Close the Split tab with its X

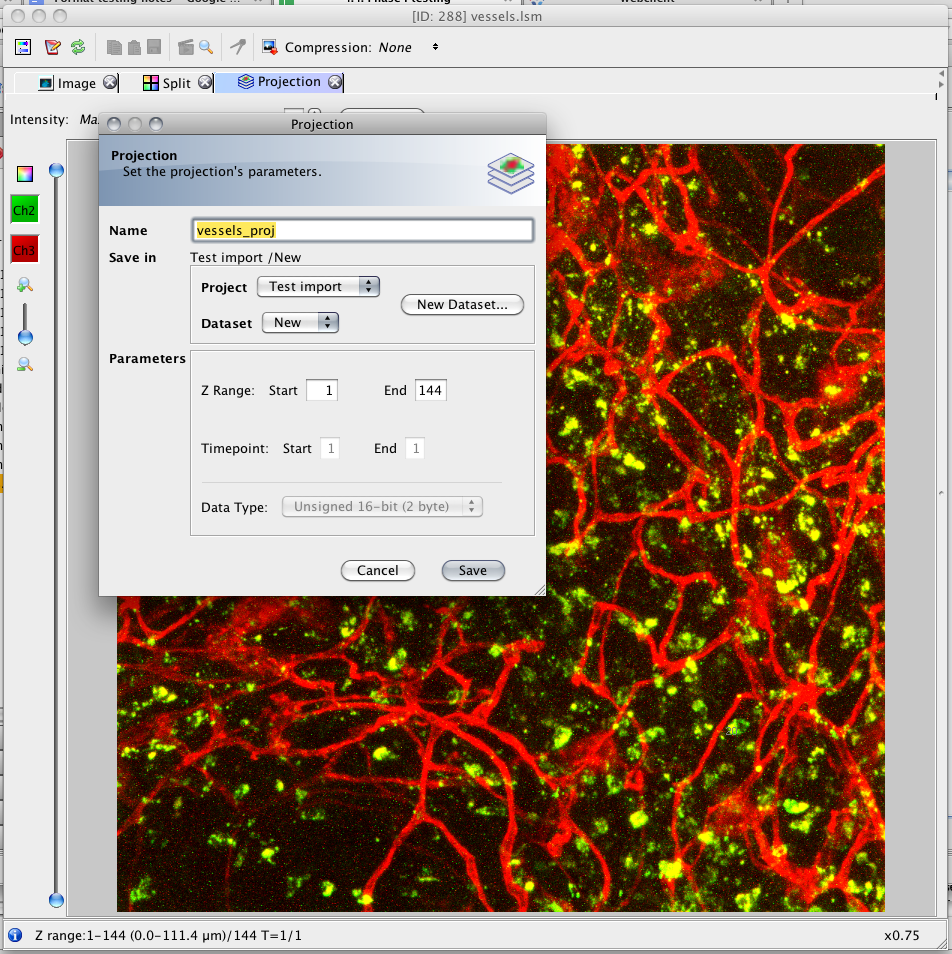(205, 82)
